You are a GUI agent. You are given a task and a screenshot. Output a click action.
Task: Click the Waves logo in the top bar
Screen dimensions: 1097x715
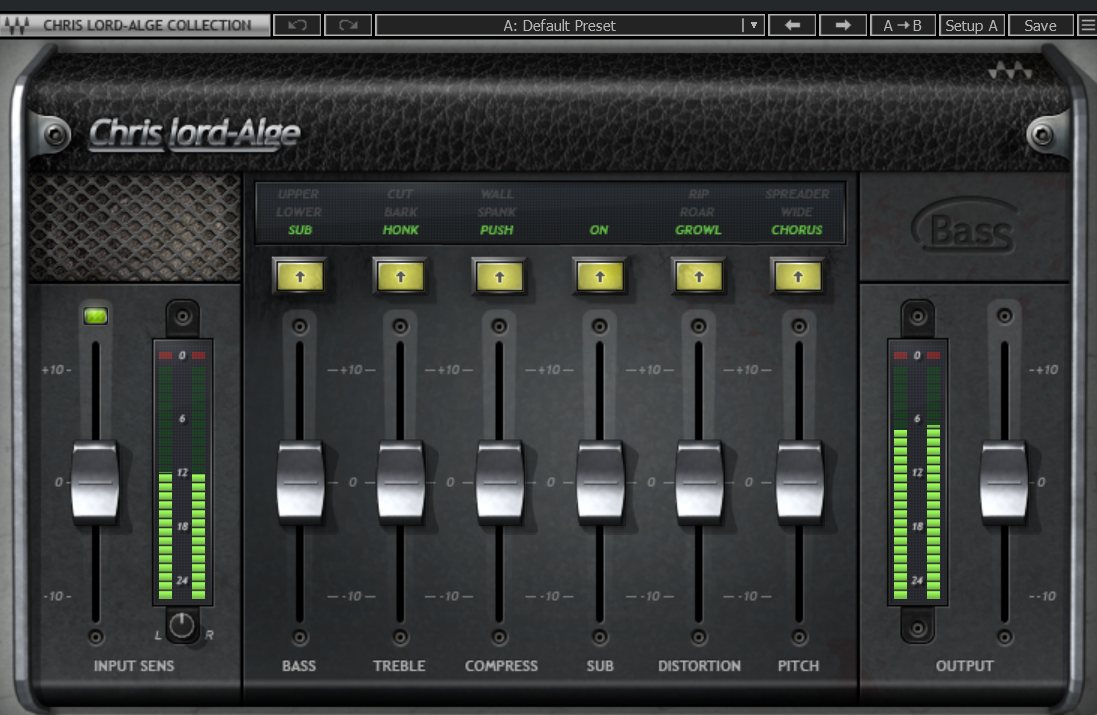pos(16,25)
